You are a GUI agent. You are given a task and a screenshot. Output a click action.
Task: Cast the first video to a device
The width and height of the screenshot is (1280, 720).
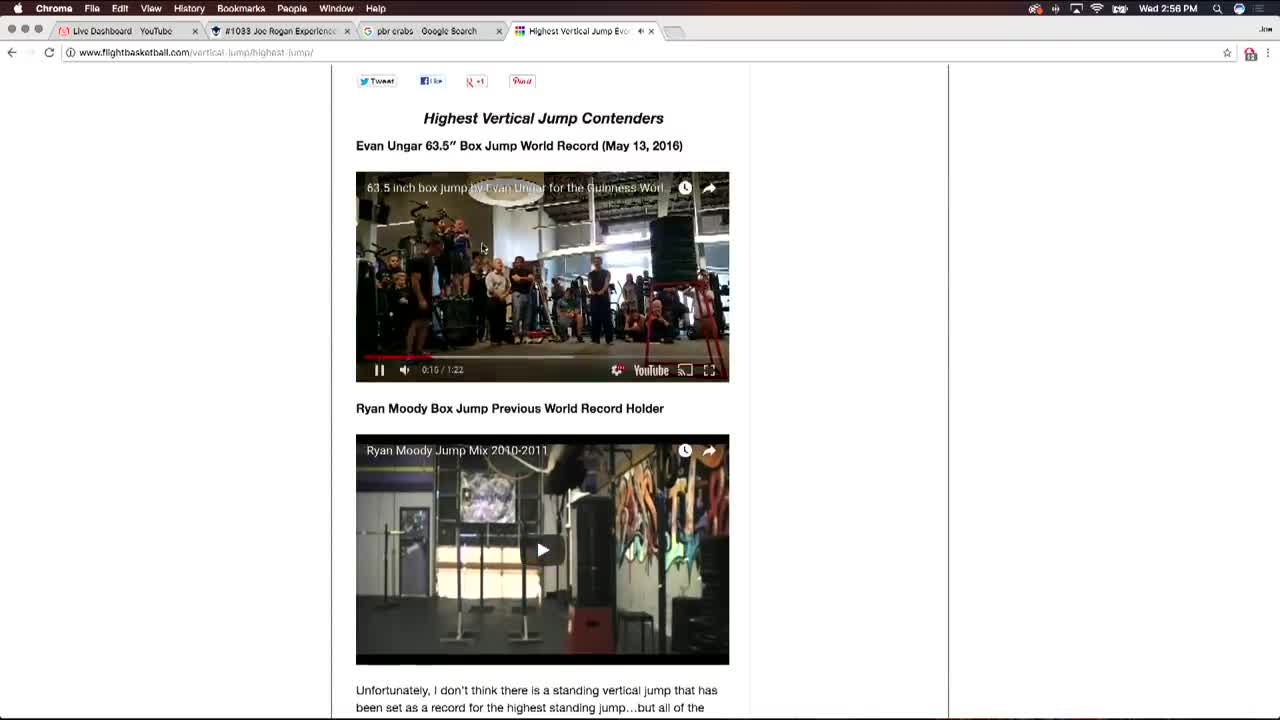[x=685, y=370]
